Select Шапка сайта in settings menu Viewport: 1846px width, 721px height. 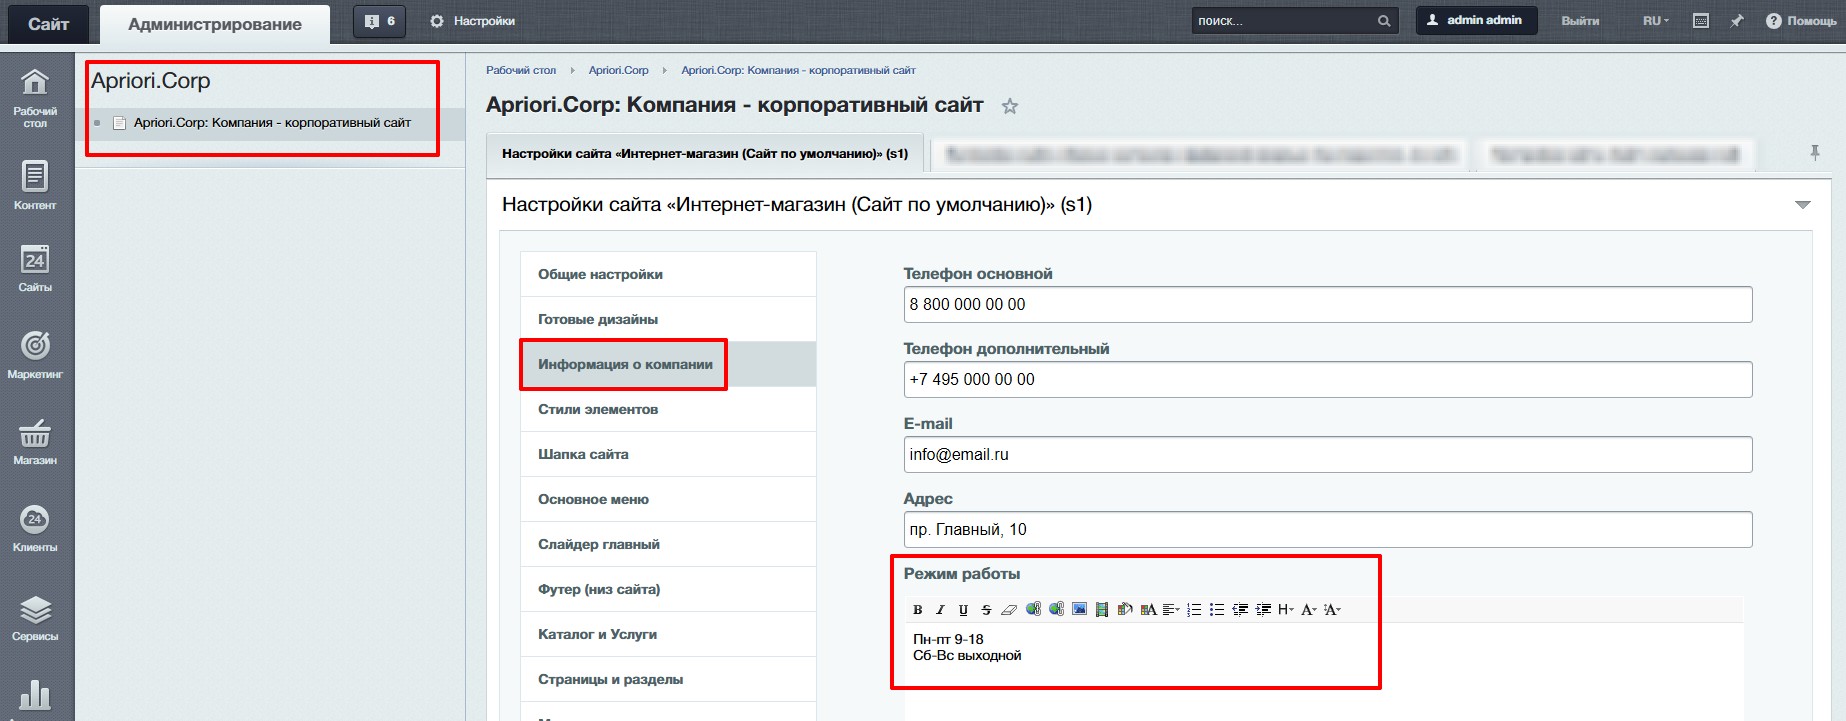(583, 454)
